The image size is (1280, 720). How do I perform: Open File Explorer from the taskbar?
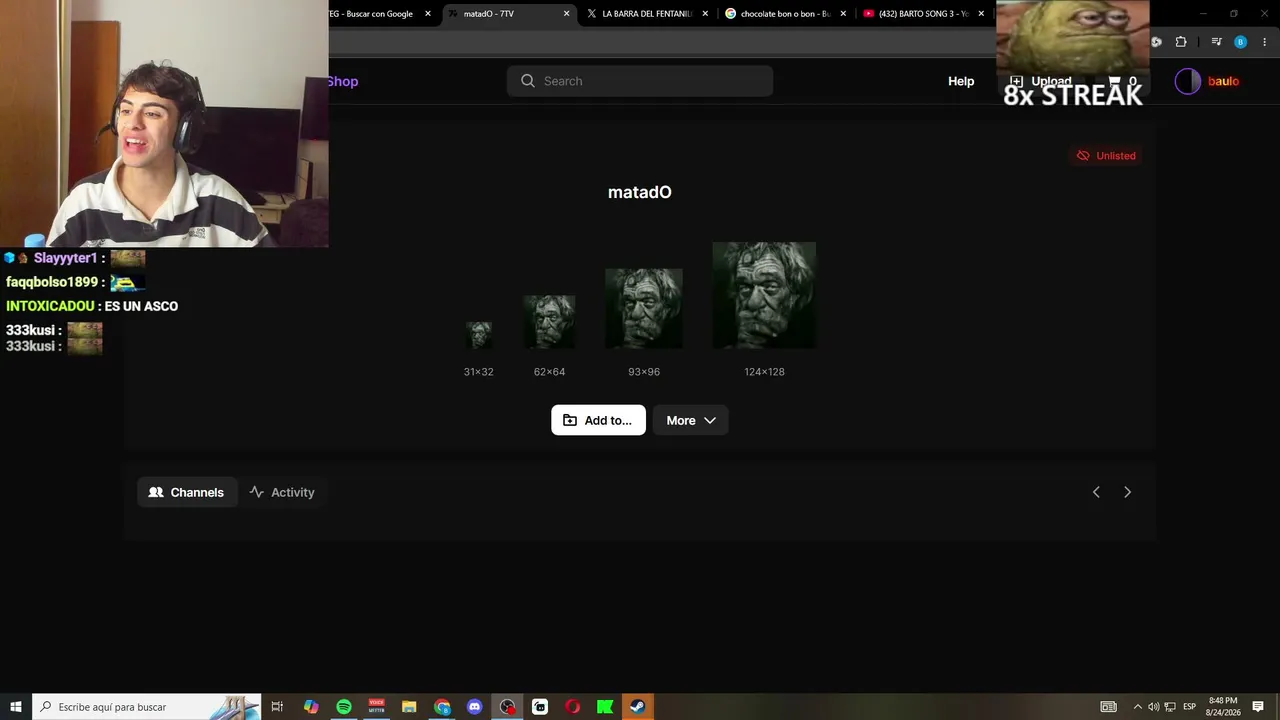tap(409, 707)
